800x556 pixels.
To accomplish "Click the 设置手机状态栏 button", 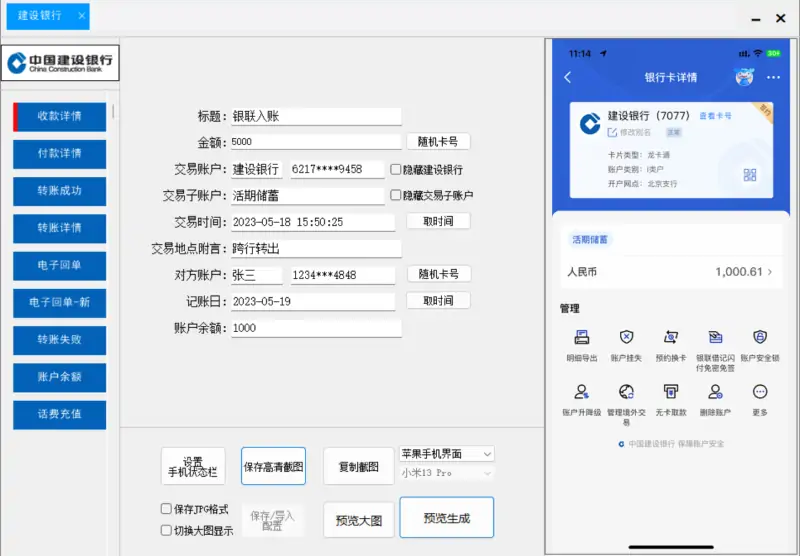I will (x=193, y=466).
